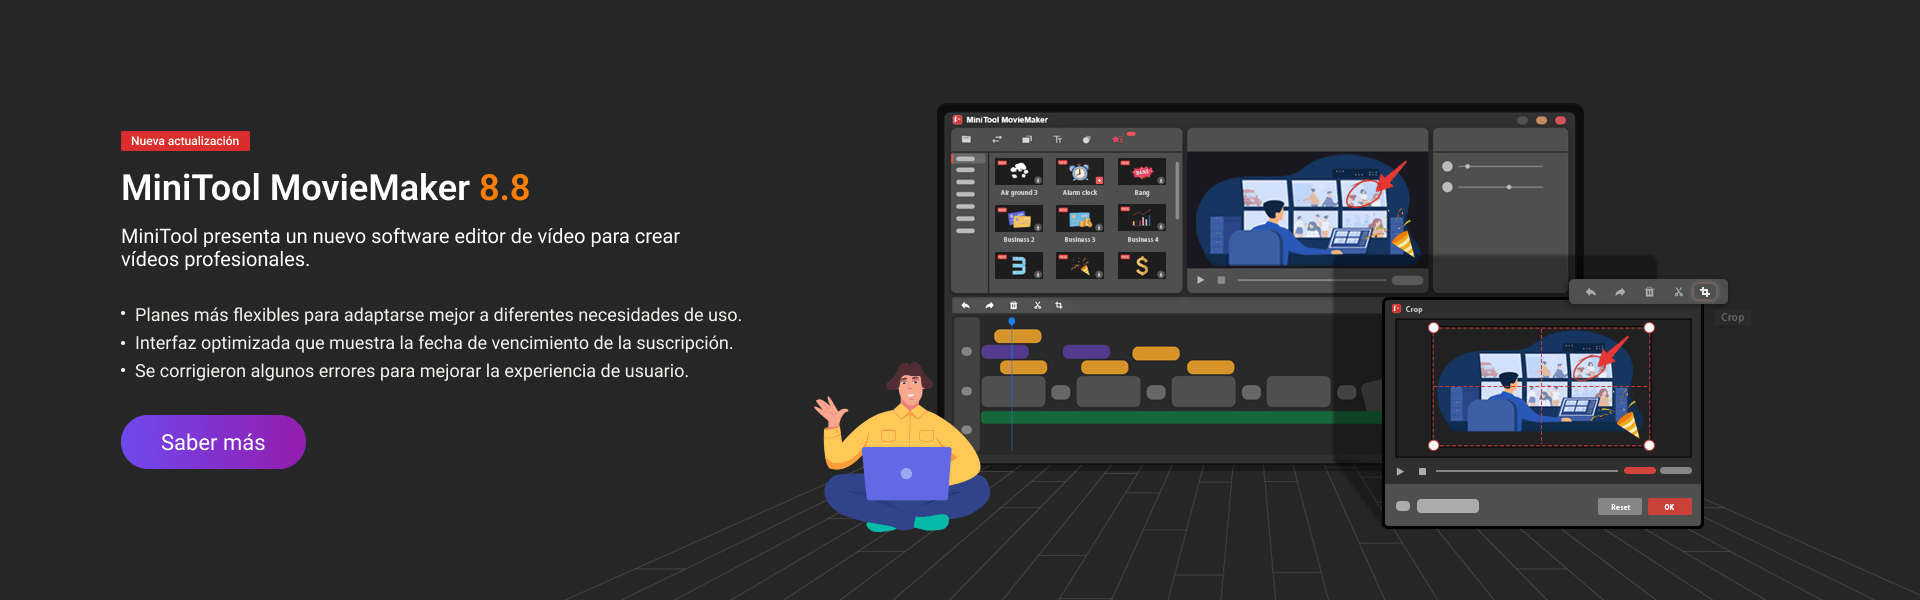1920x600 pixels.
Task: Click the scissors Split icon in timeline toolbar
Action: coord(1037,305)
